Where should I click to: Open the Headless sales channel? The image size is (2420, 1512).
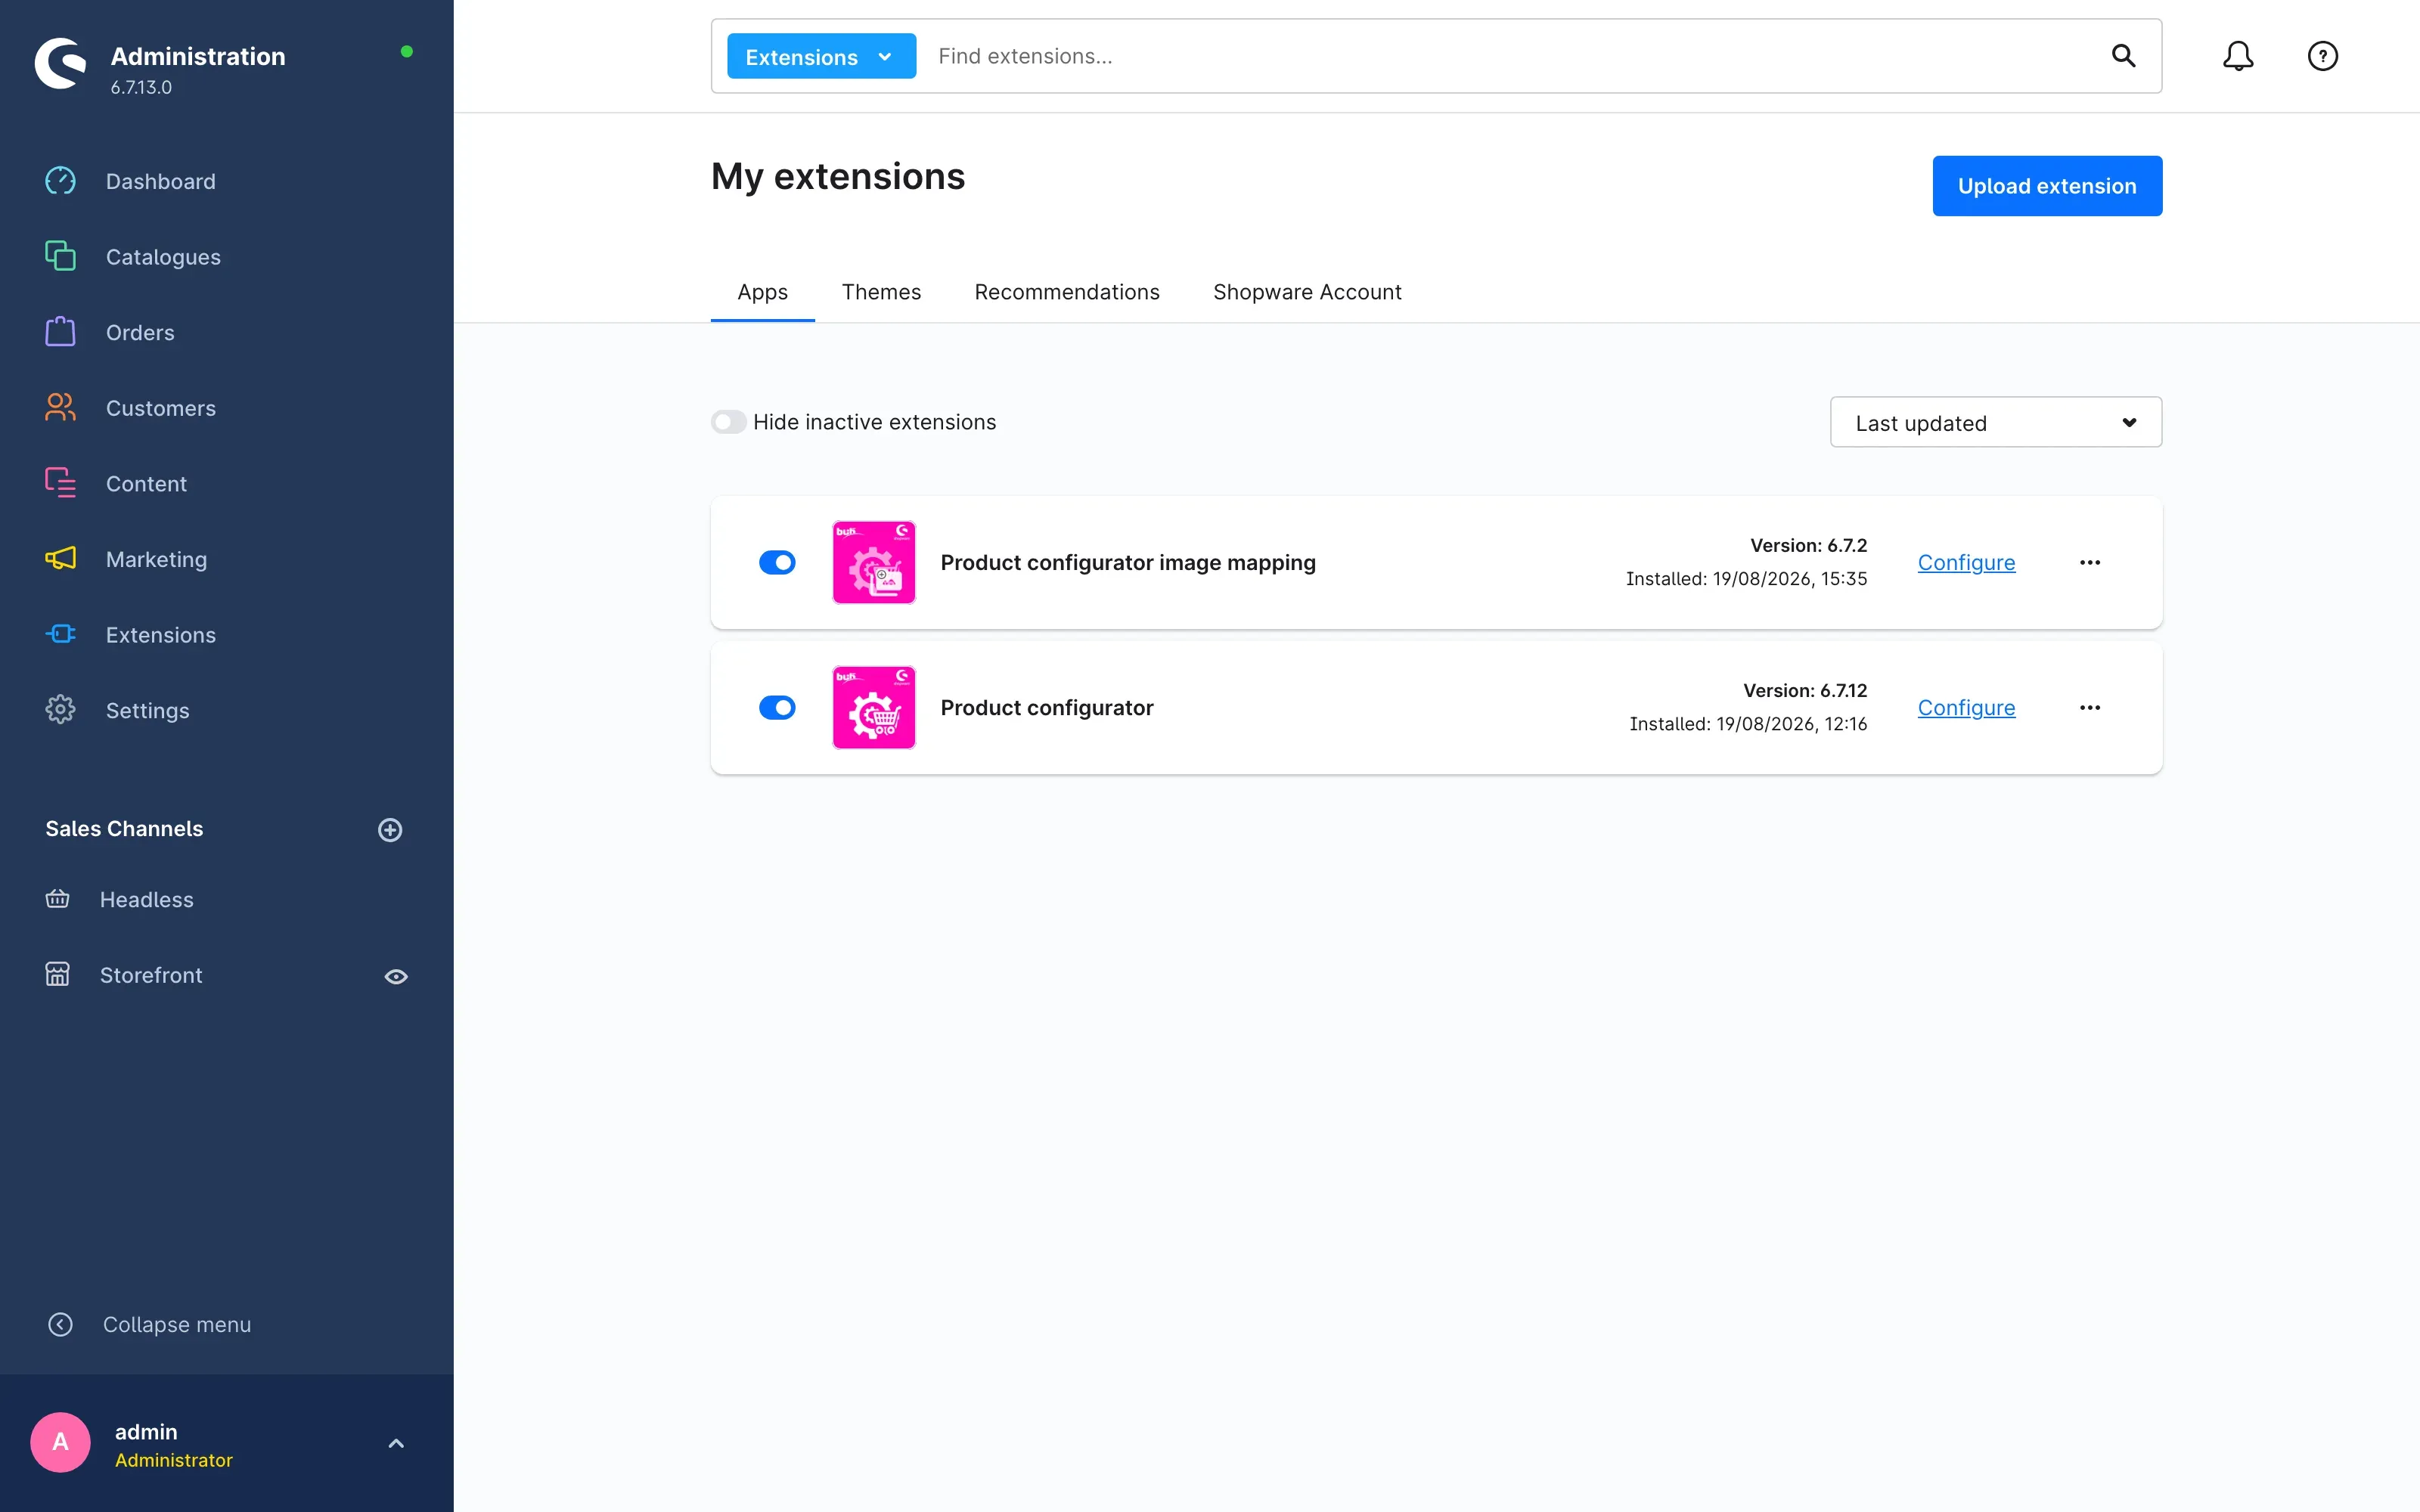147,899
